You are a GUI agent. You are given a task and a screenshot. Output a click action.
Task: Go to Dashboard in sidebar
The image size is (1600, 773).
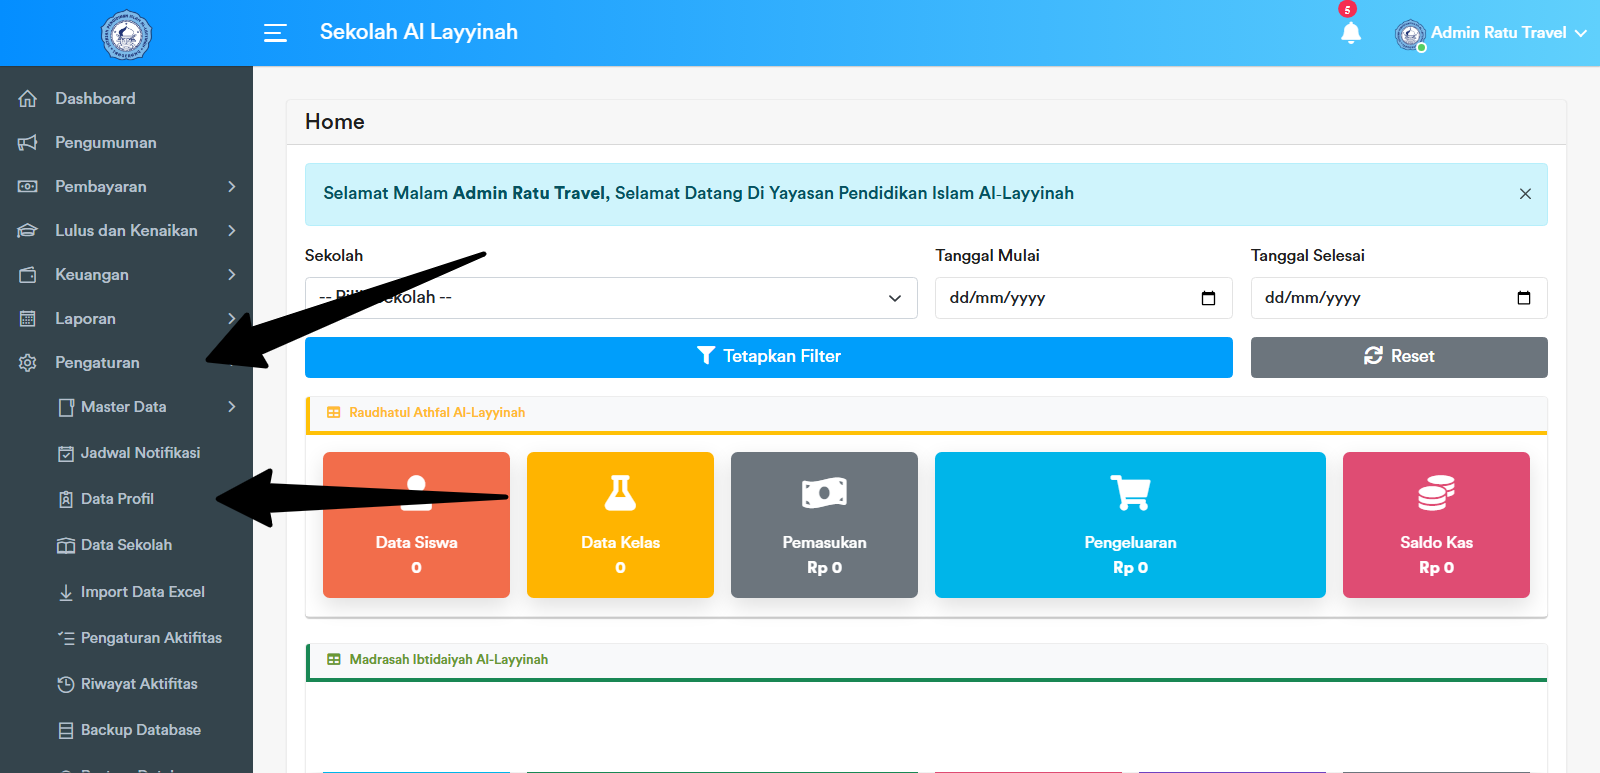pyautogui.click(x=95, y=99)
